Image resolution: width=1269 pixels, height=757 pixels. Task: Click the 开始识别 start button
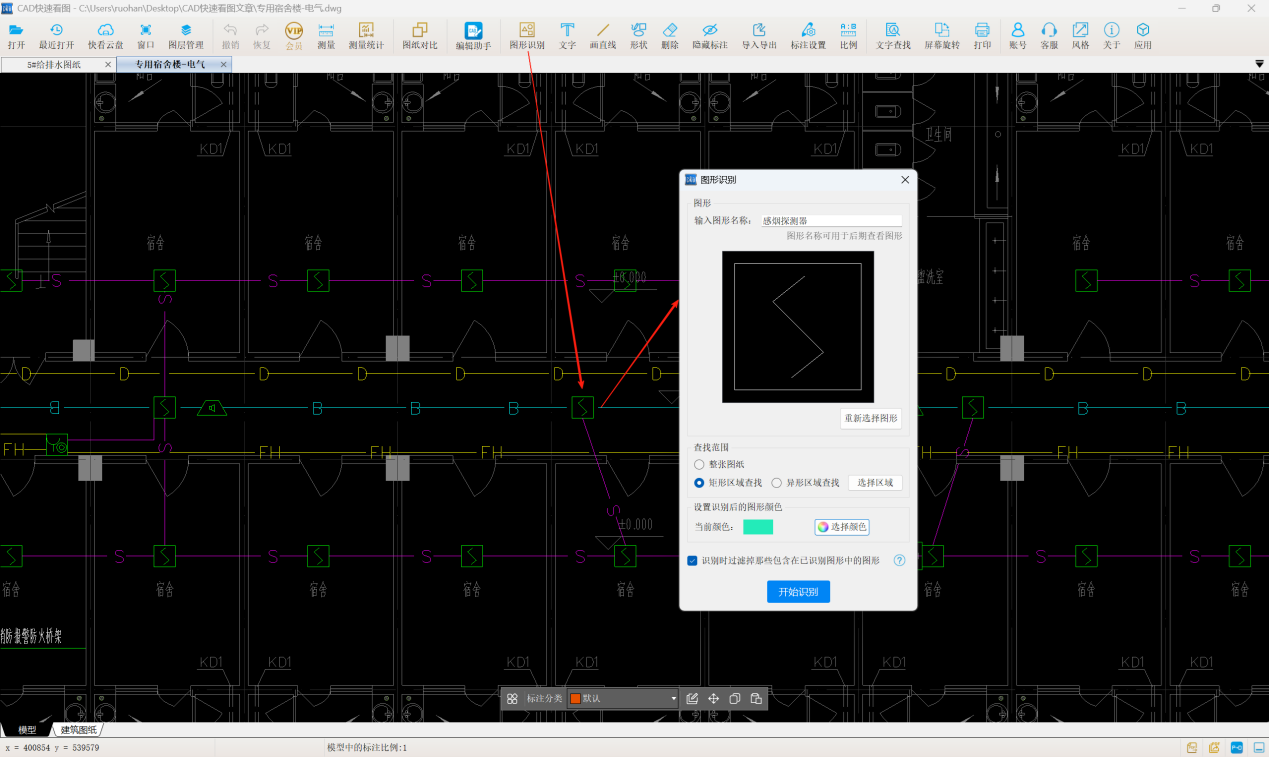tap(798, 592)
